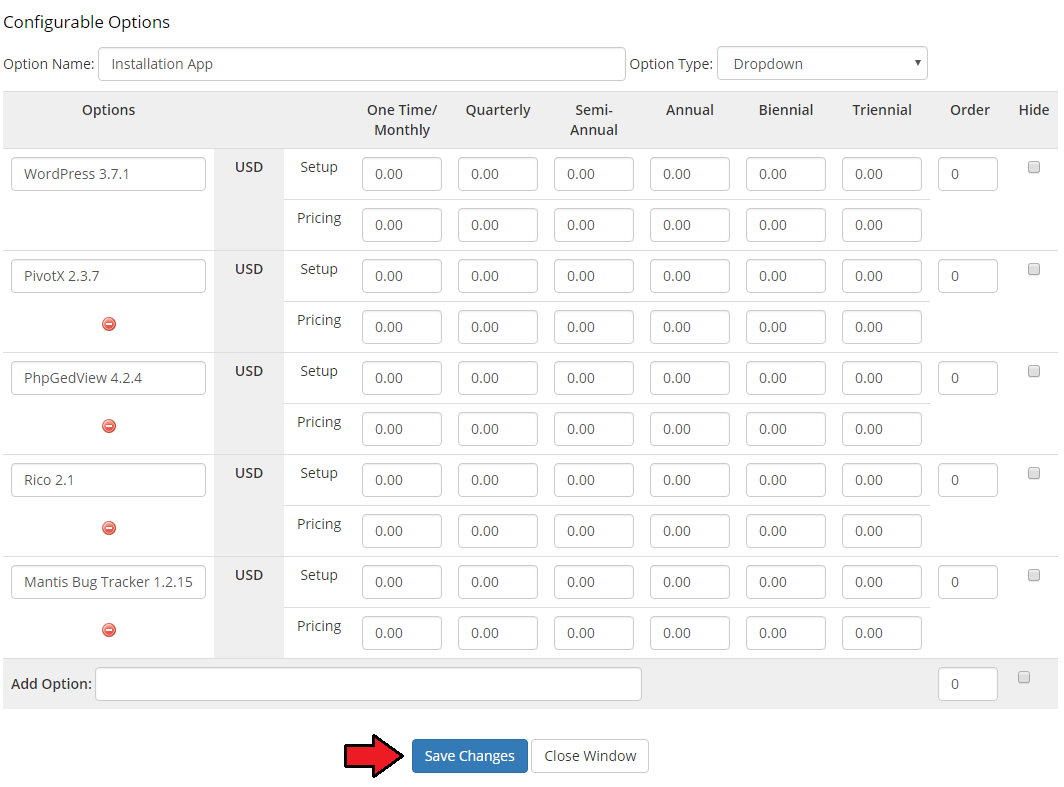Click the Order column header
1064x787 pixels.
click(x=970, y=110)
